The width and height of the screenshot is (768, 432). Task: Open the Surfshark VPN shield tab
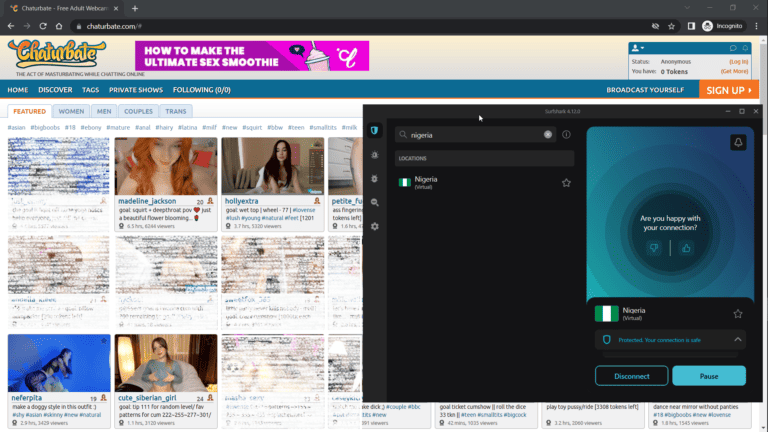(x=374, y=131)
